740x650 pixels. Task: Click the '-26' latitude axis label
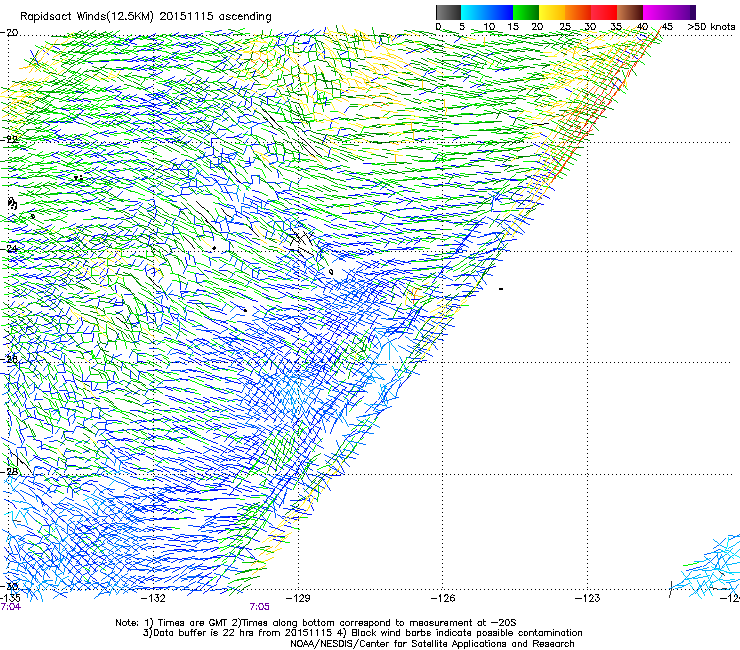point(9,359)
